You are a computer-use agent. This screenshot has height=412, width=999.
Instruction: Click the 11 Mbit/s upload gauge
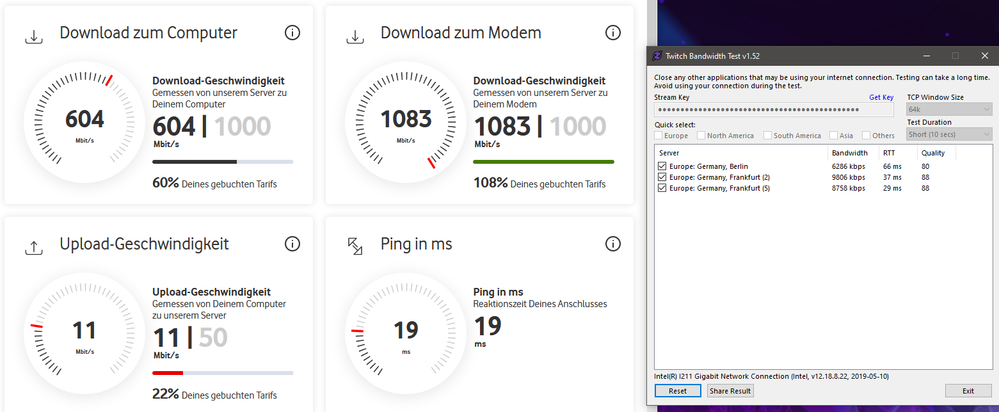pos(84,333)
